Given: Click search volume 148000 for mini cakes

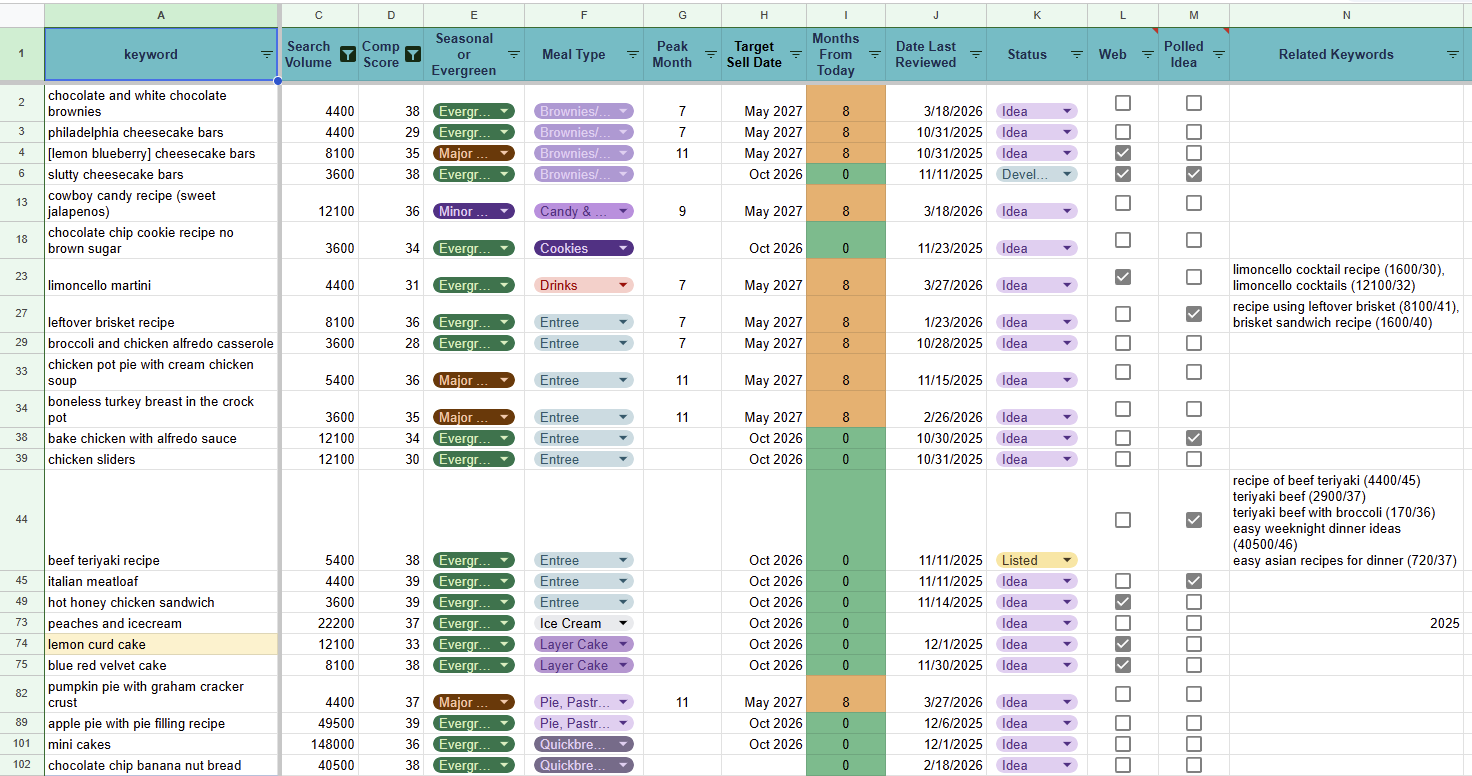Looking at the screenshot, I should (320, 744).
